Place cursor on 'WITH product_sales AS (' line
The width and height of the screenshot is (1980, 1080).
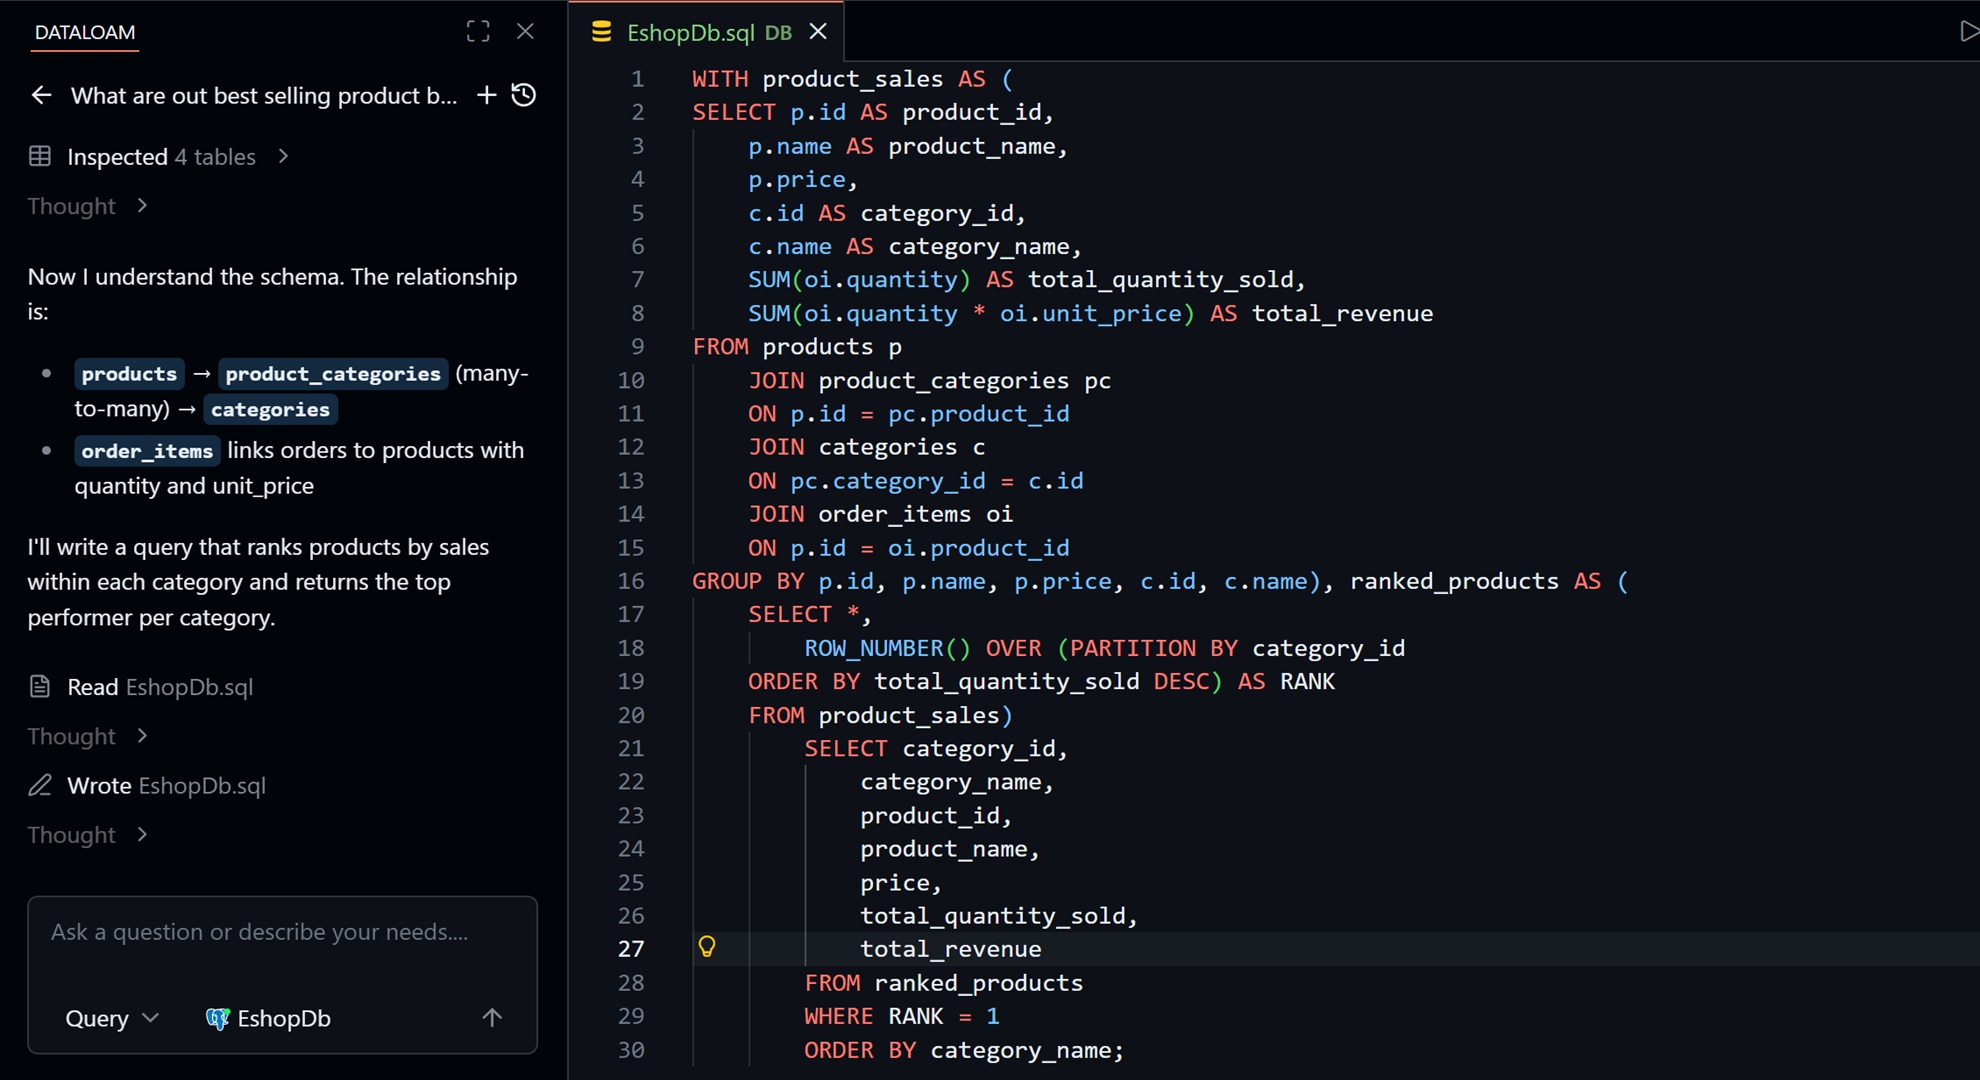(852, 79)
